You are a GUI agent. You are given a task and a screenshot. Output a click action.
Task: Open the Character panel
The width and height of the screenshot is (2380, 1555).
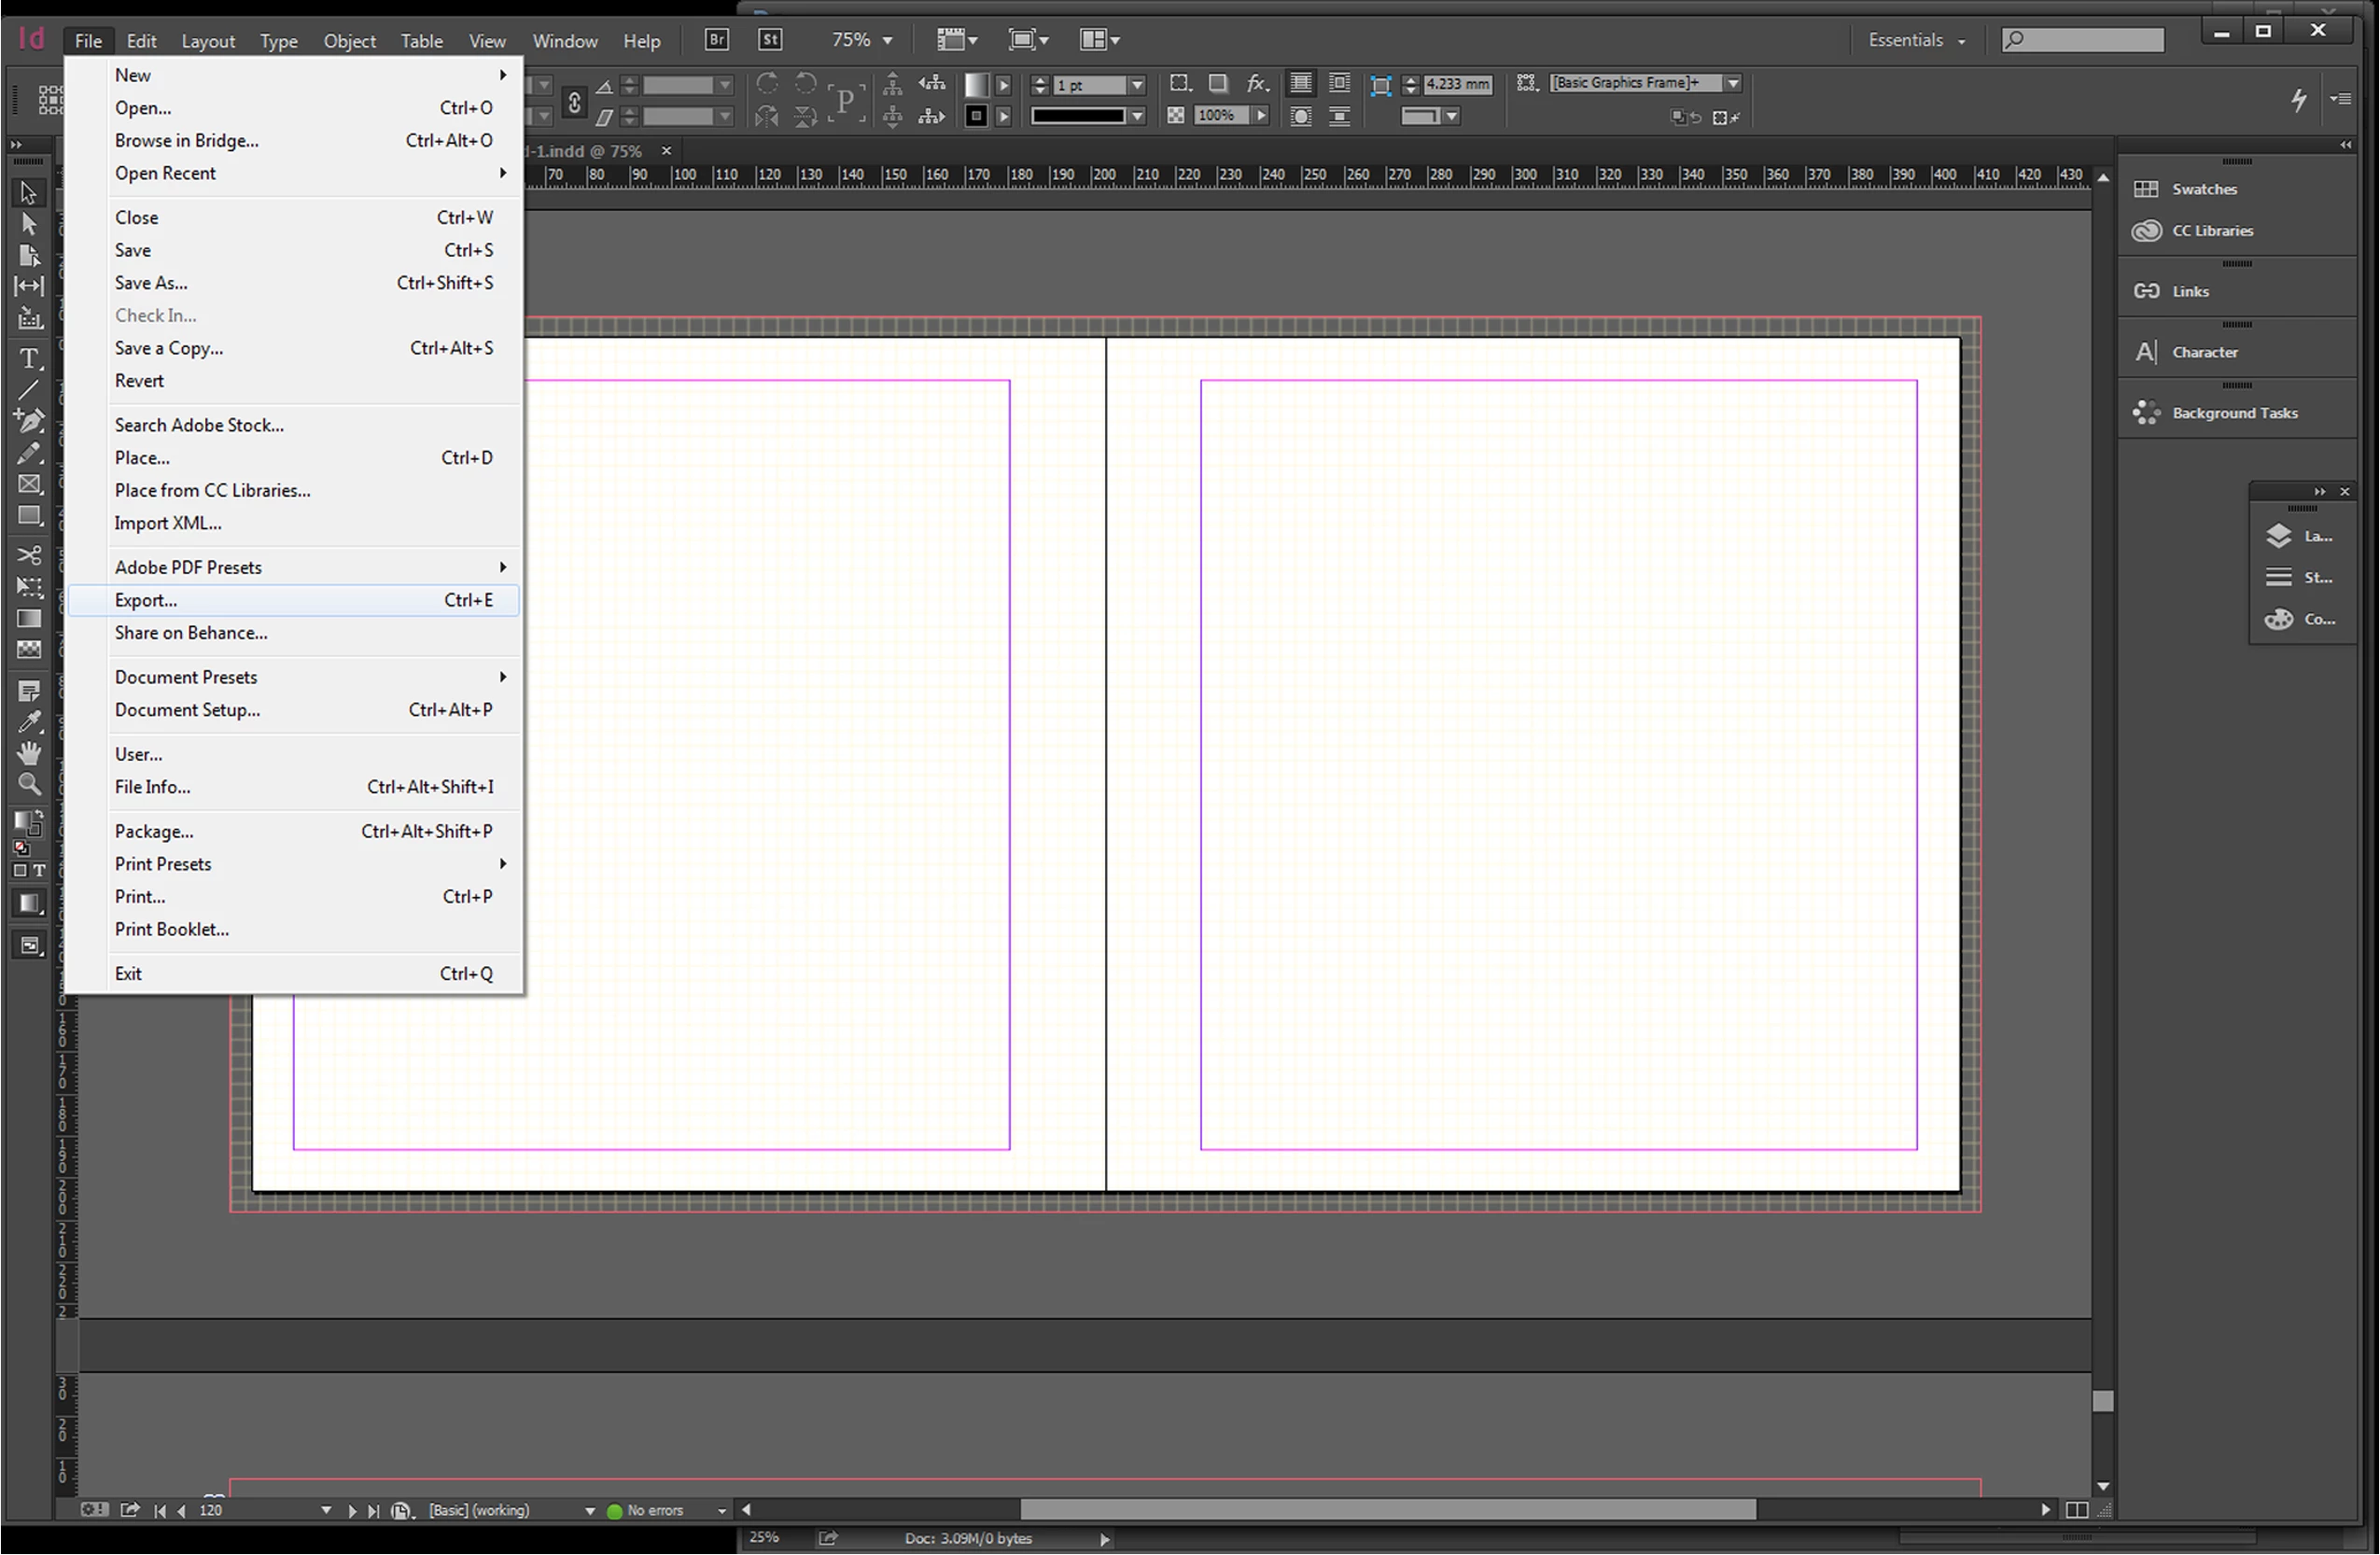pyautogui.click(x=2203, y=352)
